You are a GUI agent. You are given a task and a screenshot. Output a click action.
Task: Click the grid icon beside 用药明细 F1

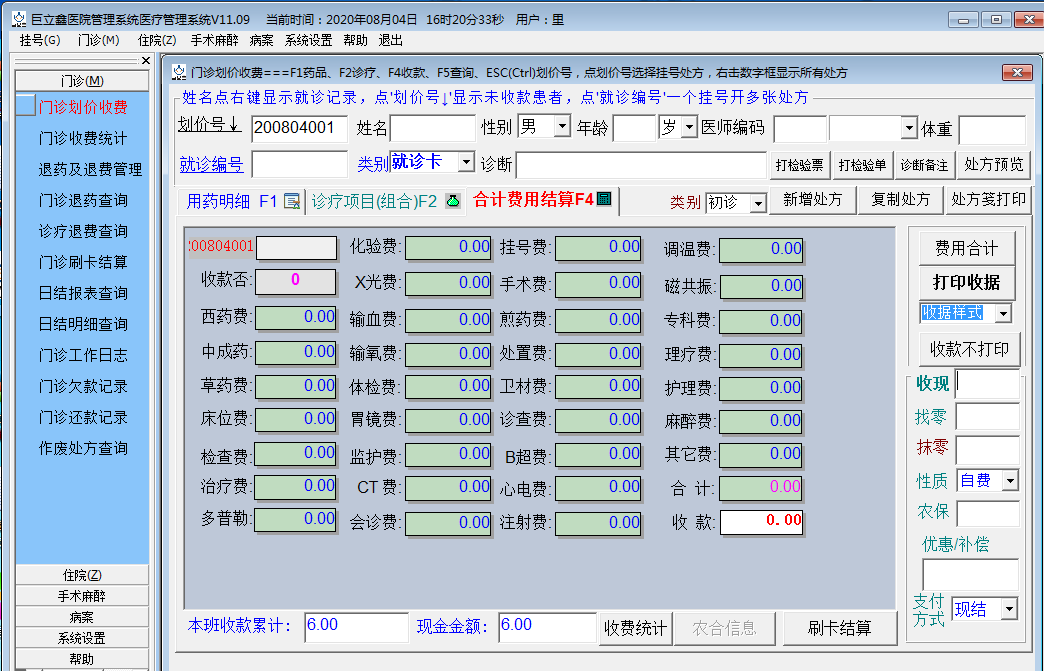tap(292, 201)
